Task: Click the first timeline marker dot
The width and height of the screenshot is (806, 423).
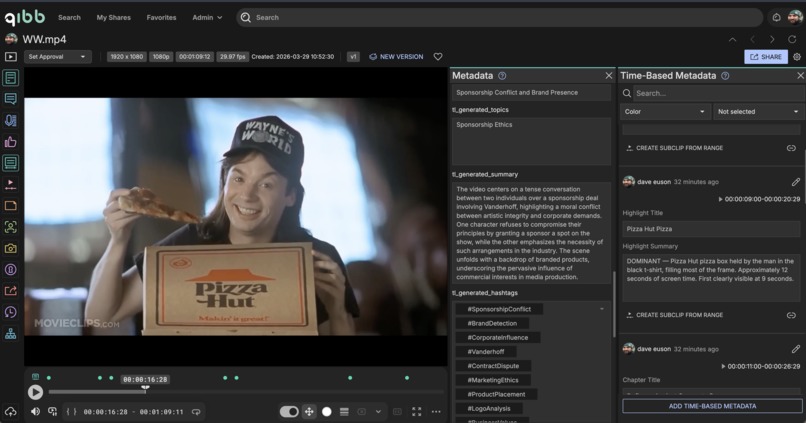Action: (x=49, y=378)
